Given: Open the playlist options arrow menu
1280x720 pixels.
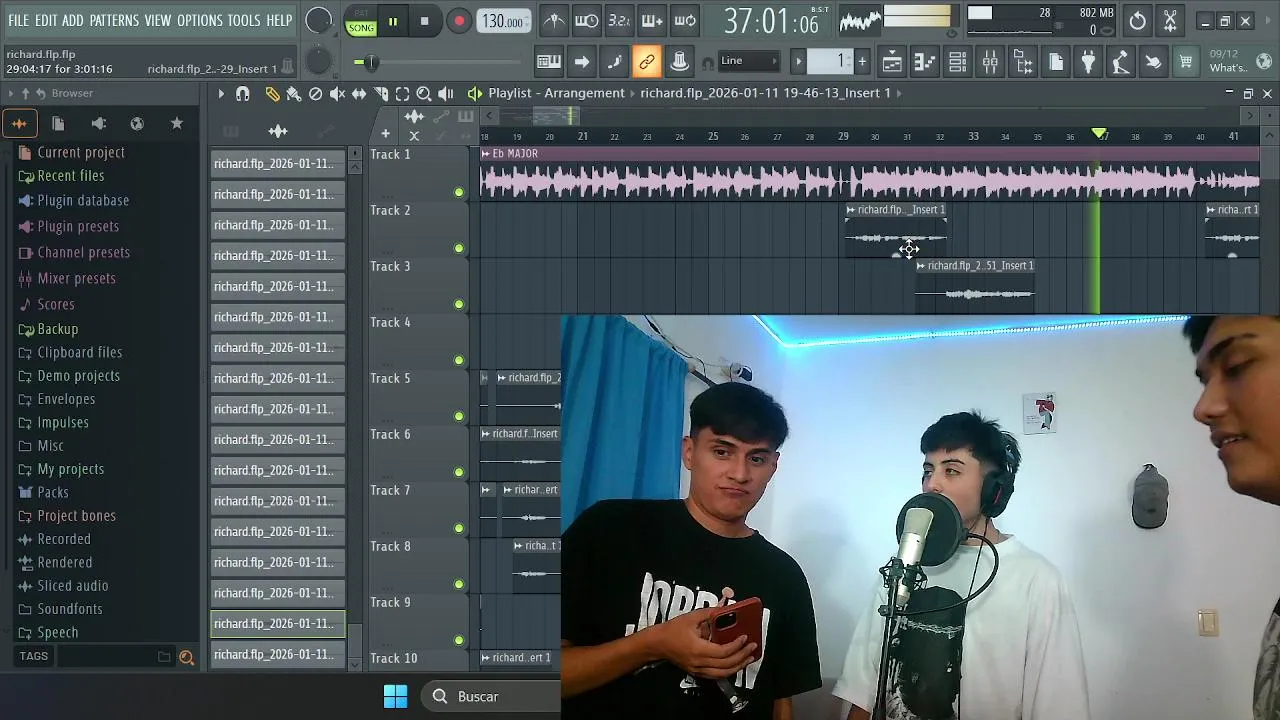Looking at the screenshot, I should [221, 93].
